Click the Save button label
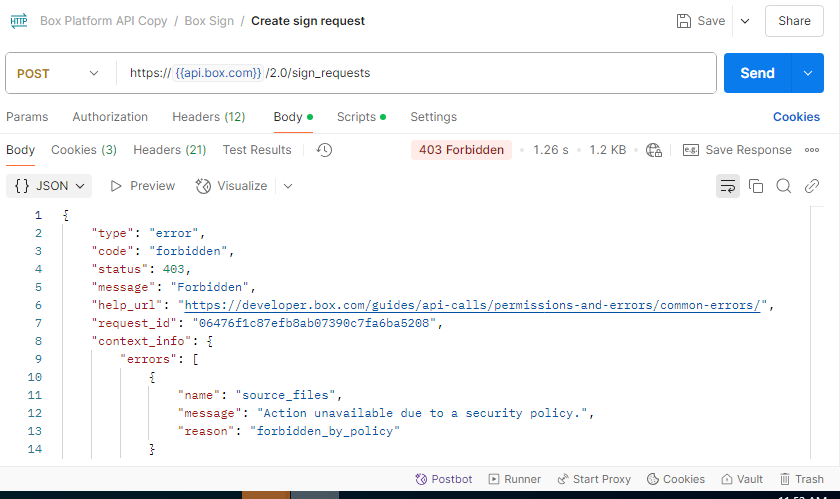The height and width of the screenshot is (499, 840). (x=711, y=21)
